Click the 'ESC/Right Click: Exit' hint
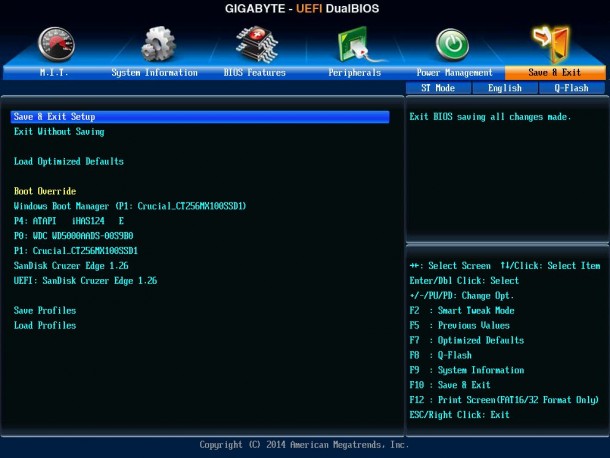 [x=459, y=415]
